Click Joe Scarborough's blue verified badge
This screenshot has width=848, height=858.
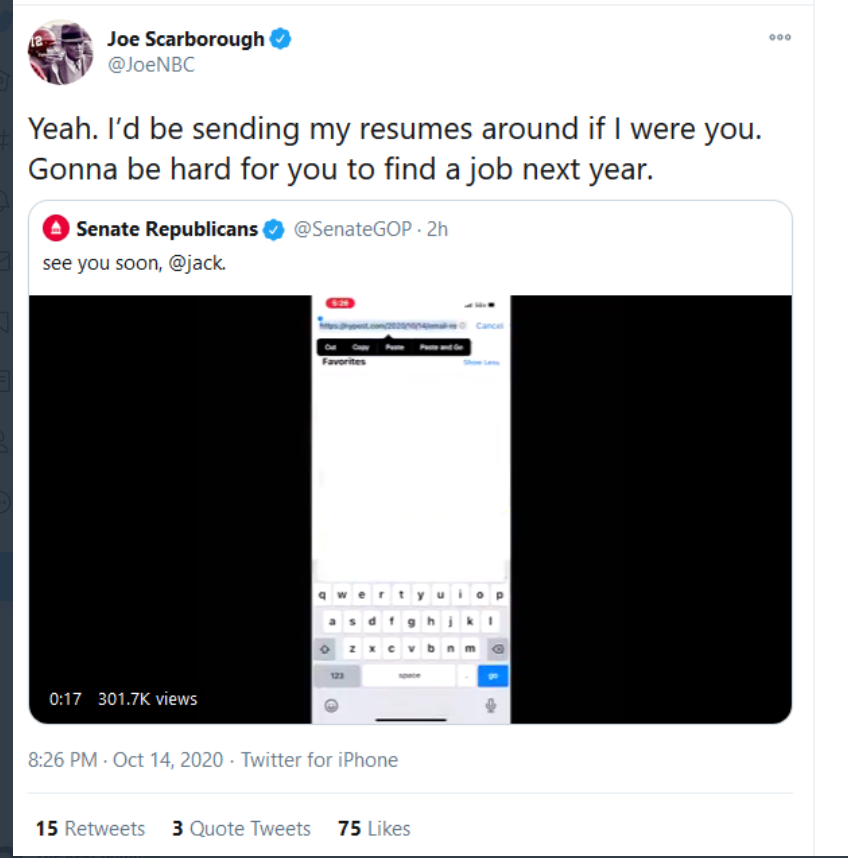tap(280, 39)
